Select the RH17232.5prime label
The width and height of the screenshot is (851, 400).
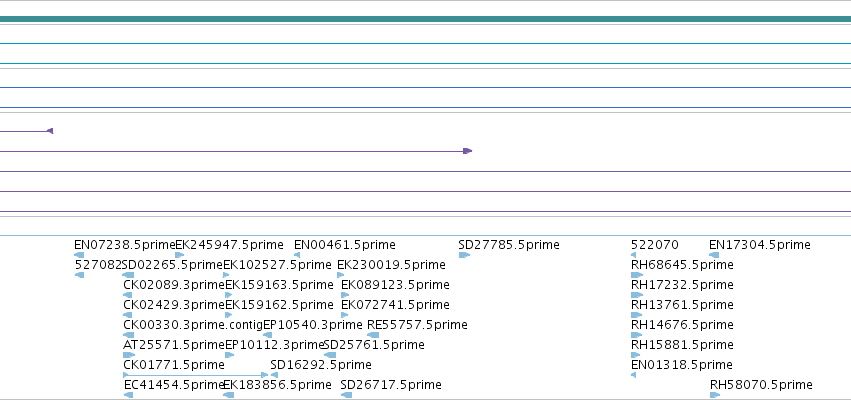[682, 285]
